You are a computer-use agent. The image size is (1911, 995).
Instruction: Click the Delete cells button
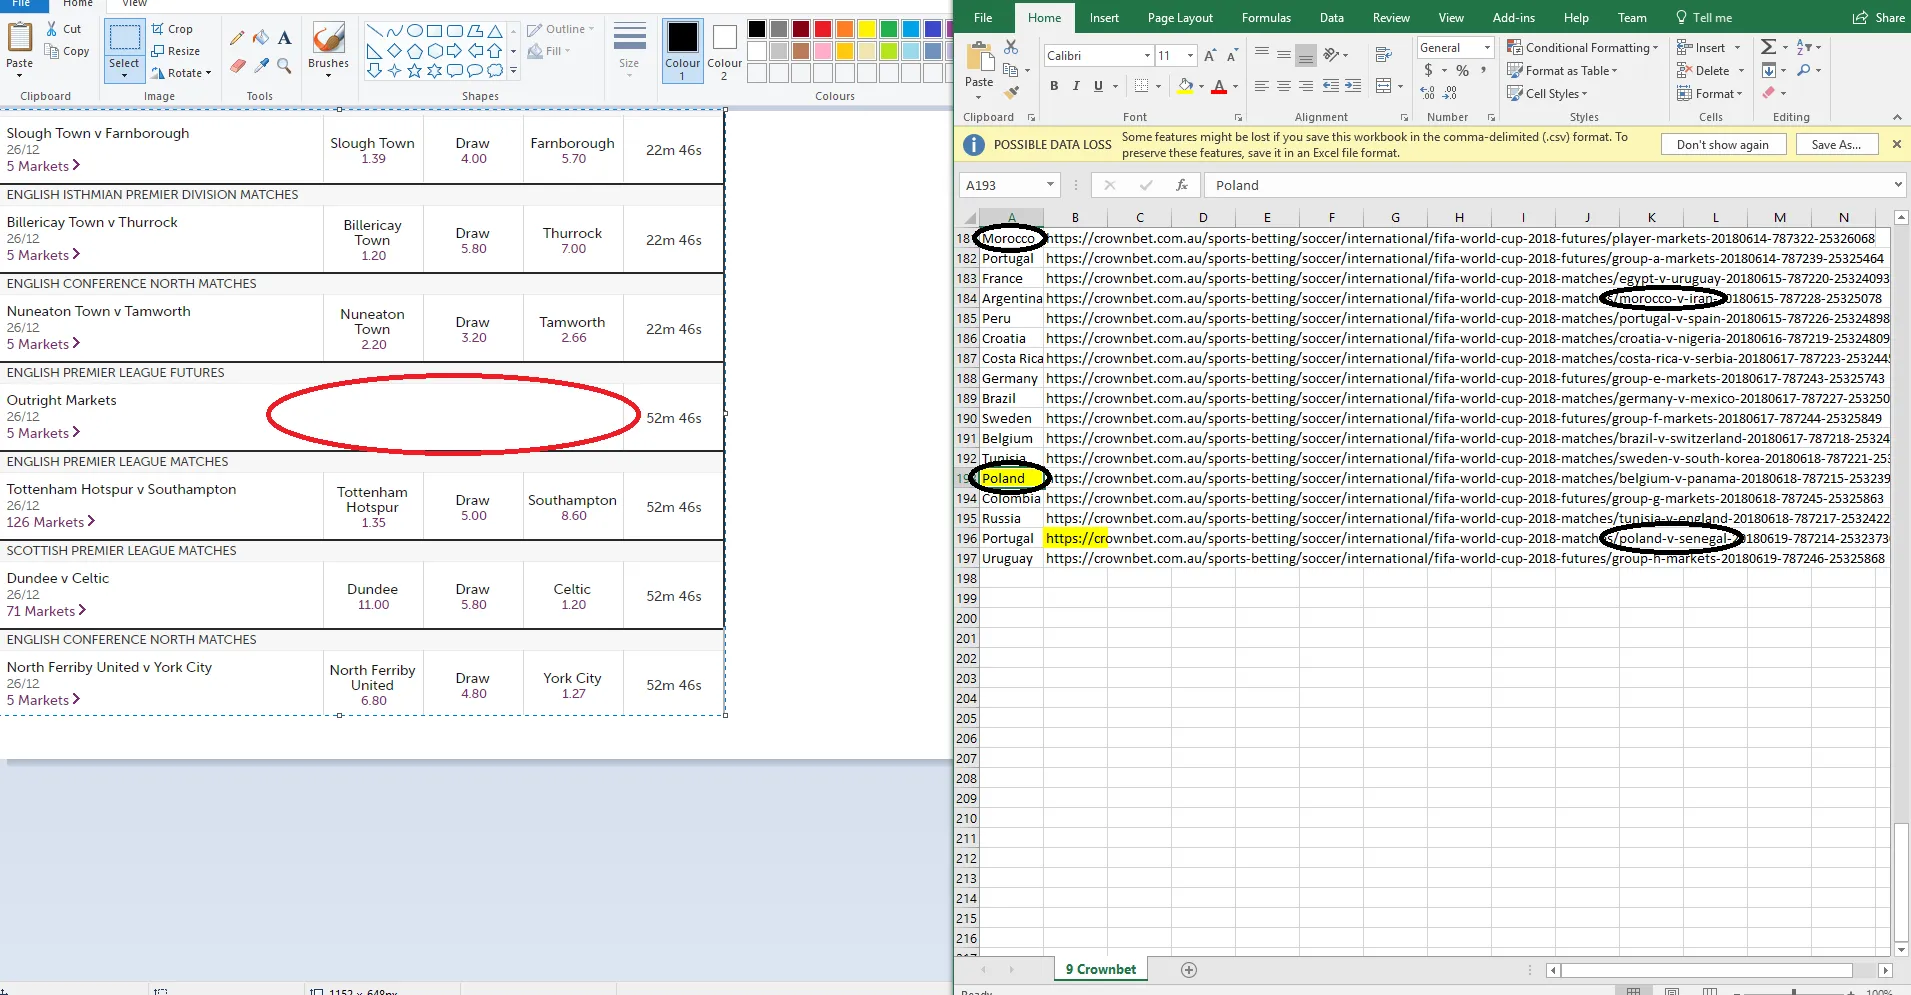[1712, 71]
